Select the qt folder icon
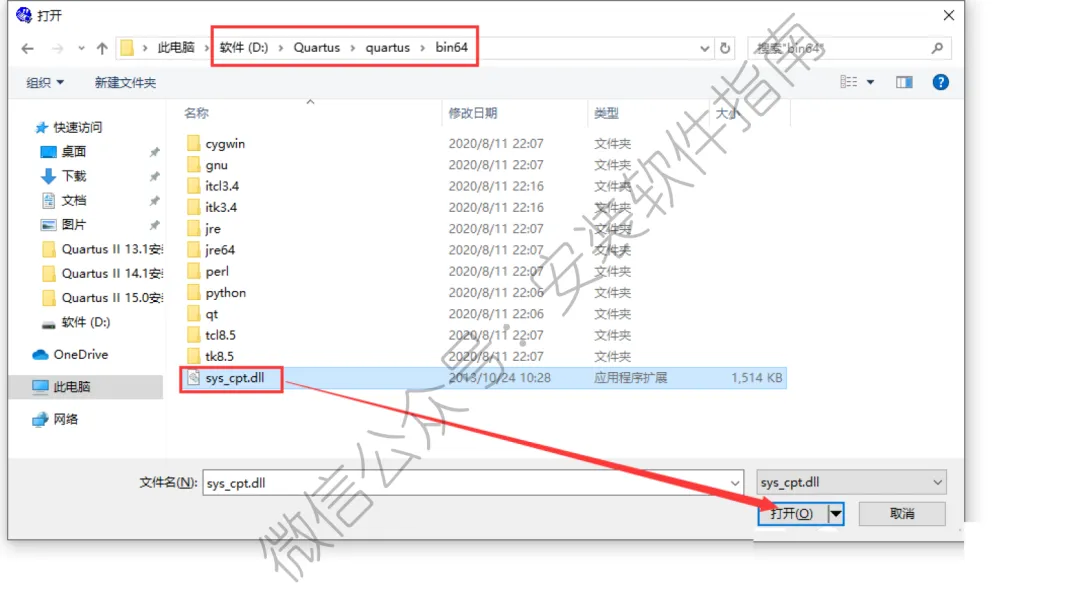The width and height of the screenshot is (1080, 593). point(194,314)
